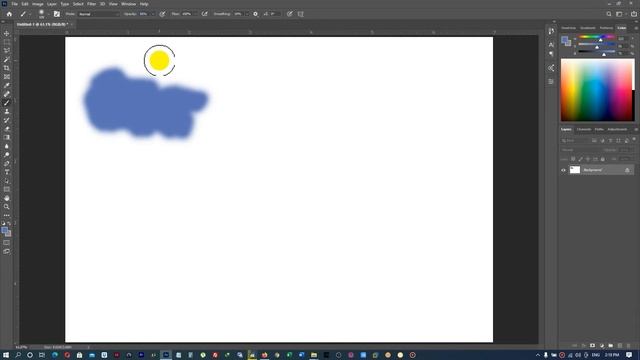Image resolution: width=640 pixels, height=360 pixels.
Task: Click the Background layer lock icon
Action: click(x=627, y=170)
